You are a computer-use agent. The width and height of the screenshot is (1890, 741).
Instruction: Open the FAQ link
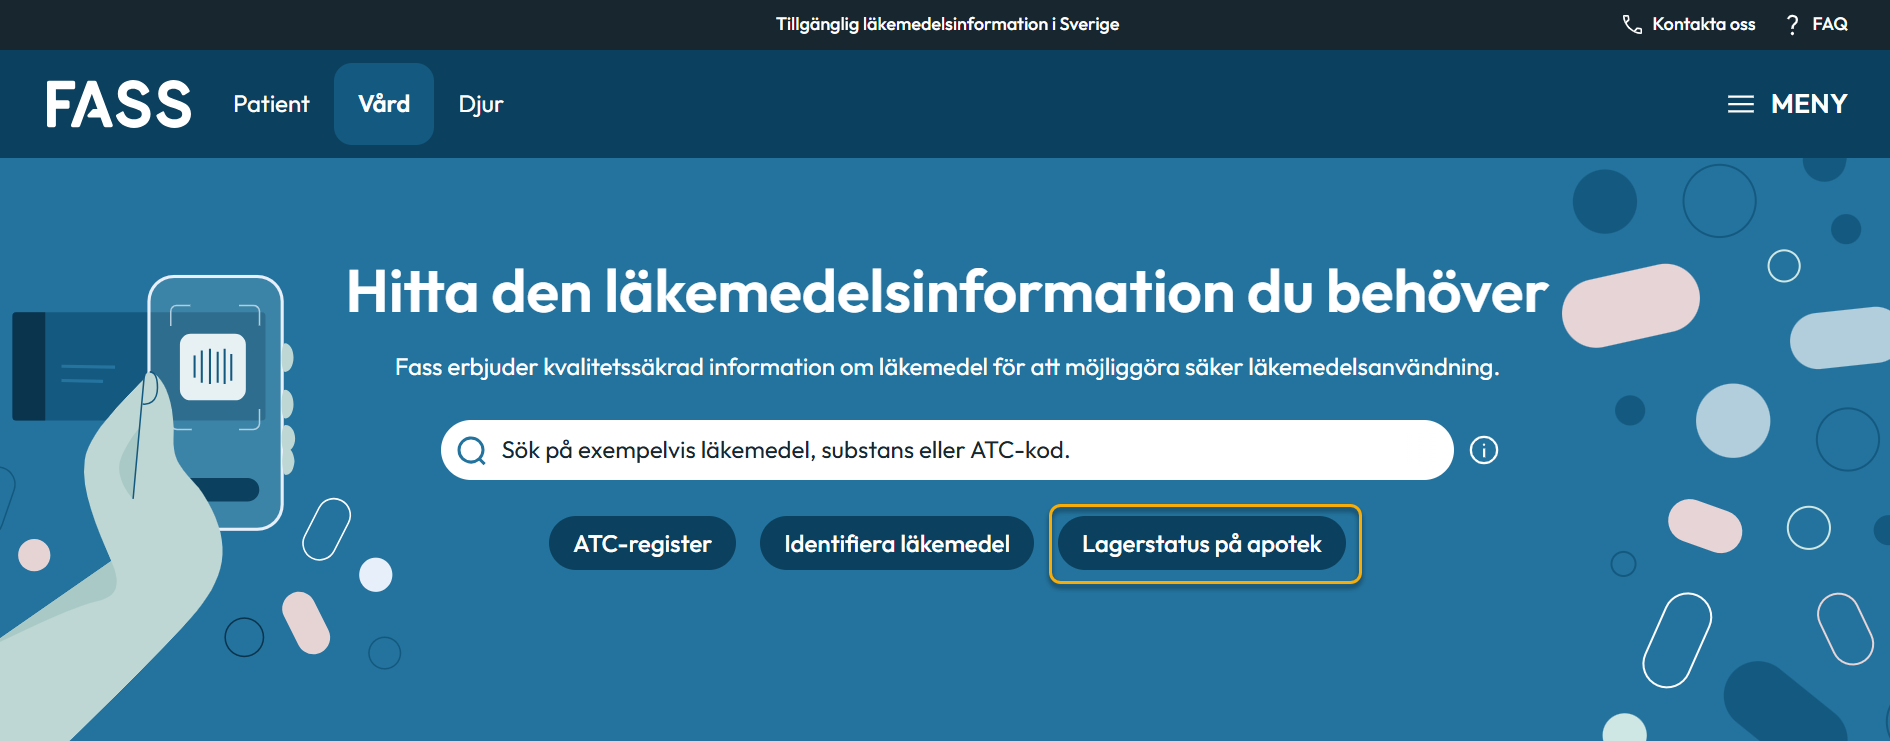pyautogui.click(x=1829, y=24)
